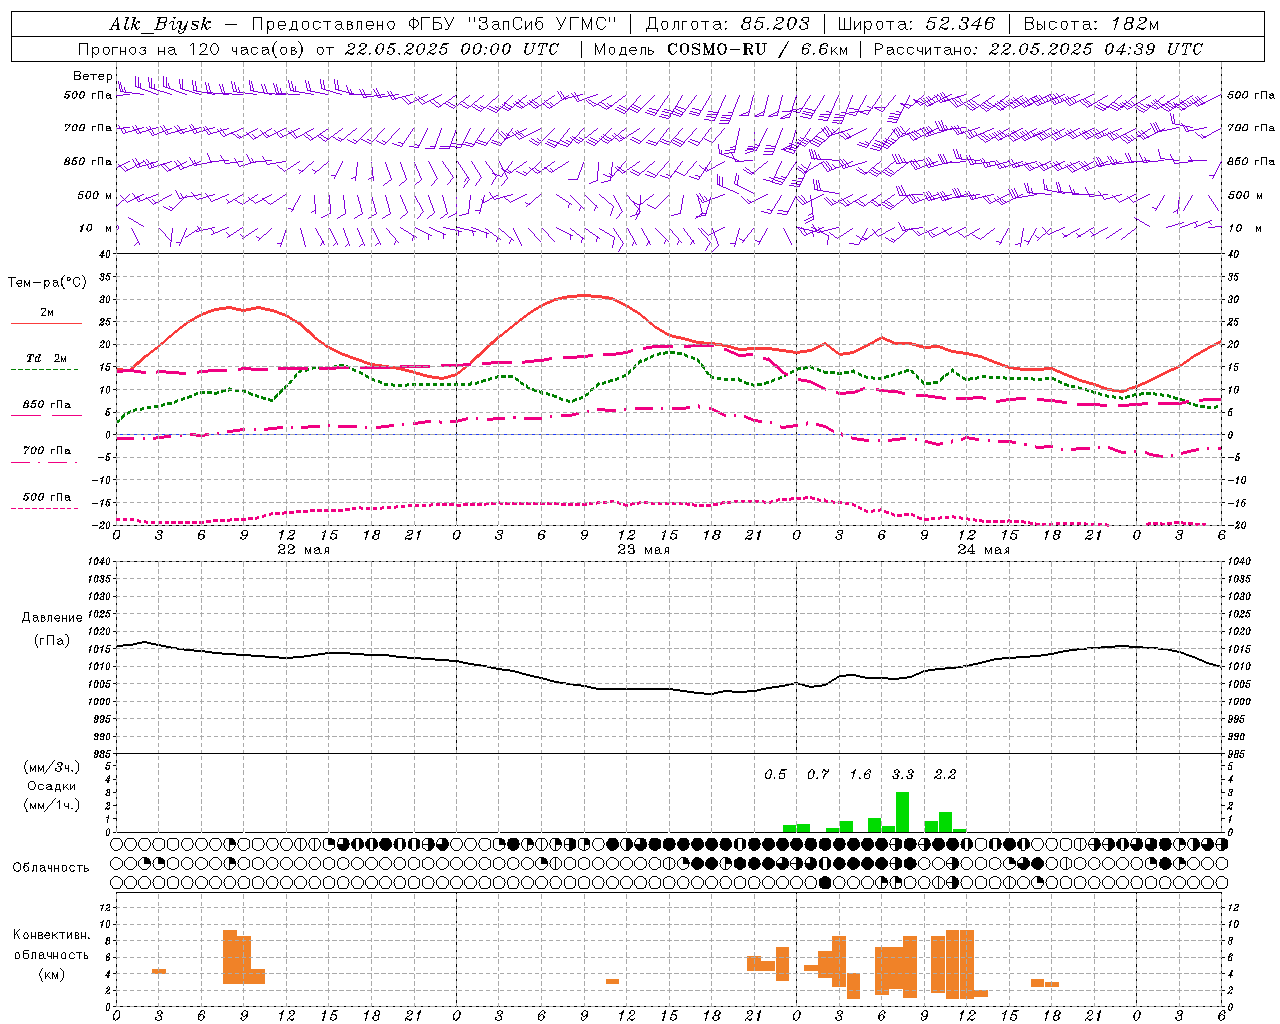Click the Тем-ра(°C) temperature panel label
1280x1024 pixels.
coord(47,283)
